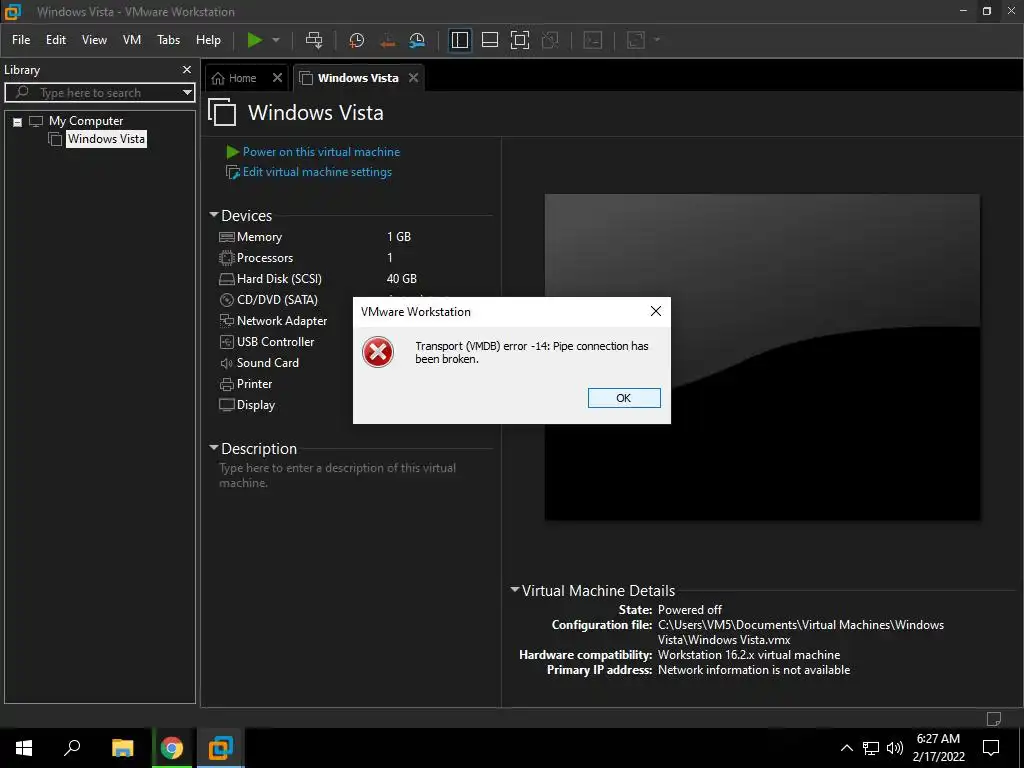The image size is (1024, 768).
Task: Open the View menu
Action: (x=94, y=40)
